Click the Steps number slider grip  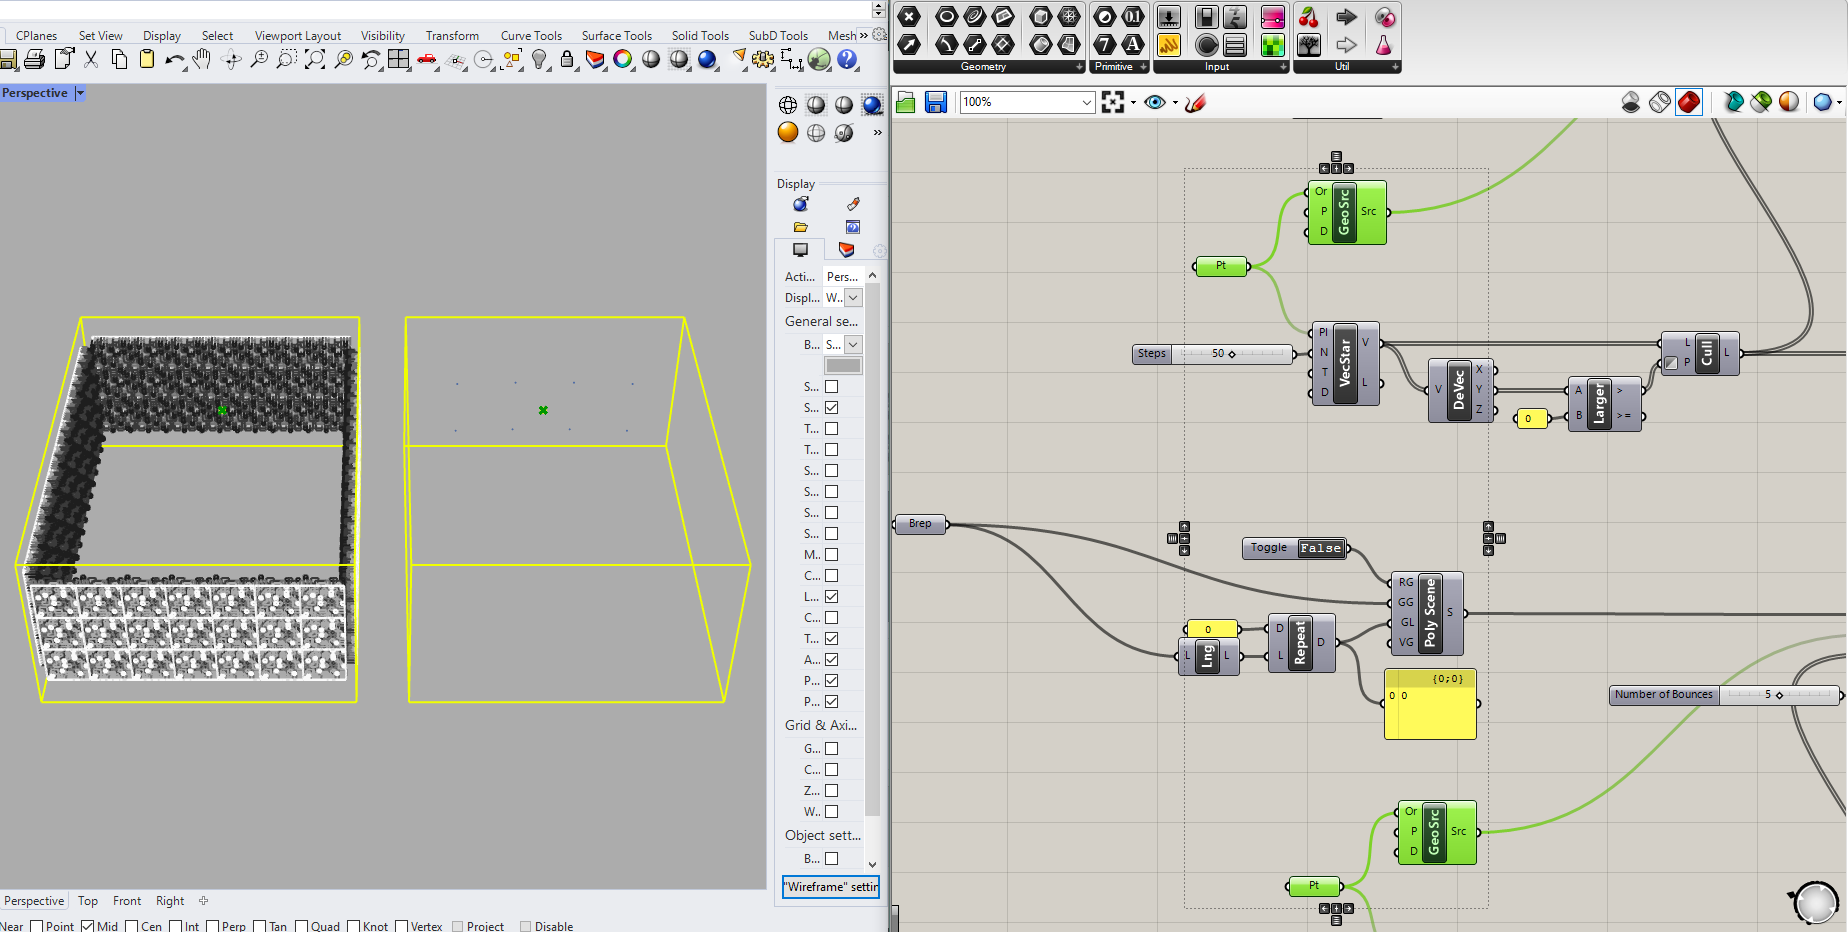(1232, 354)
